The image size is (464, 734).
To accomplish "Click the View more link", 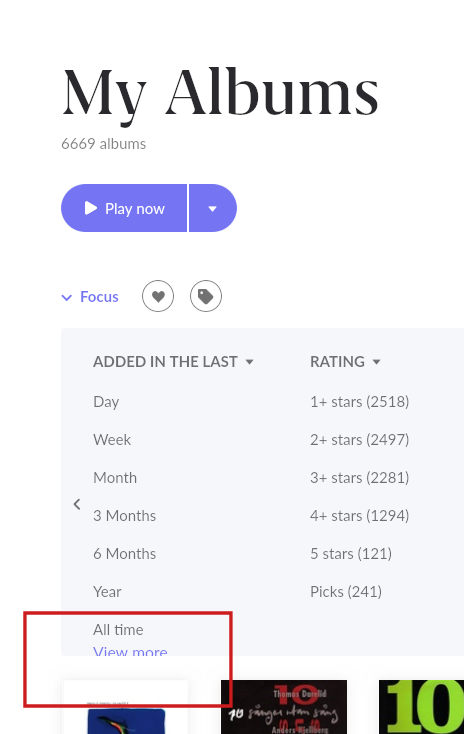I will click(x=130, y=651).
